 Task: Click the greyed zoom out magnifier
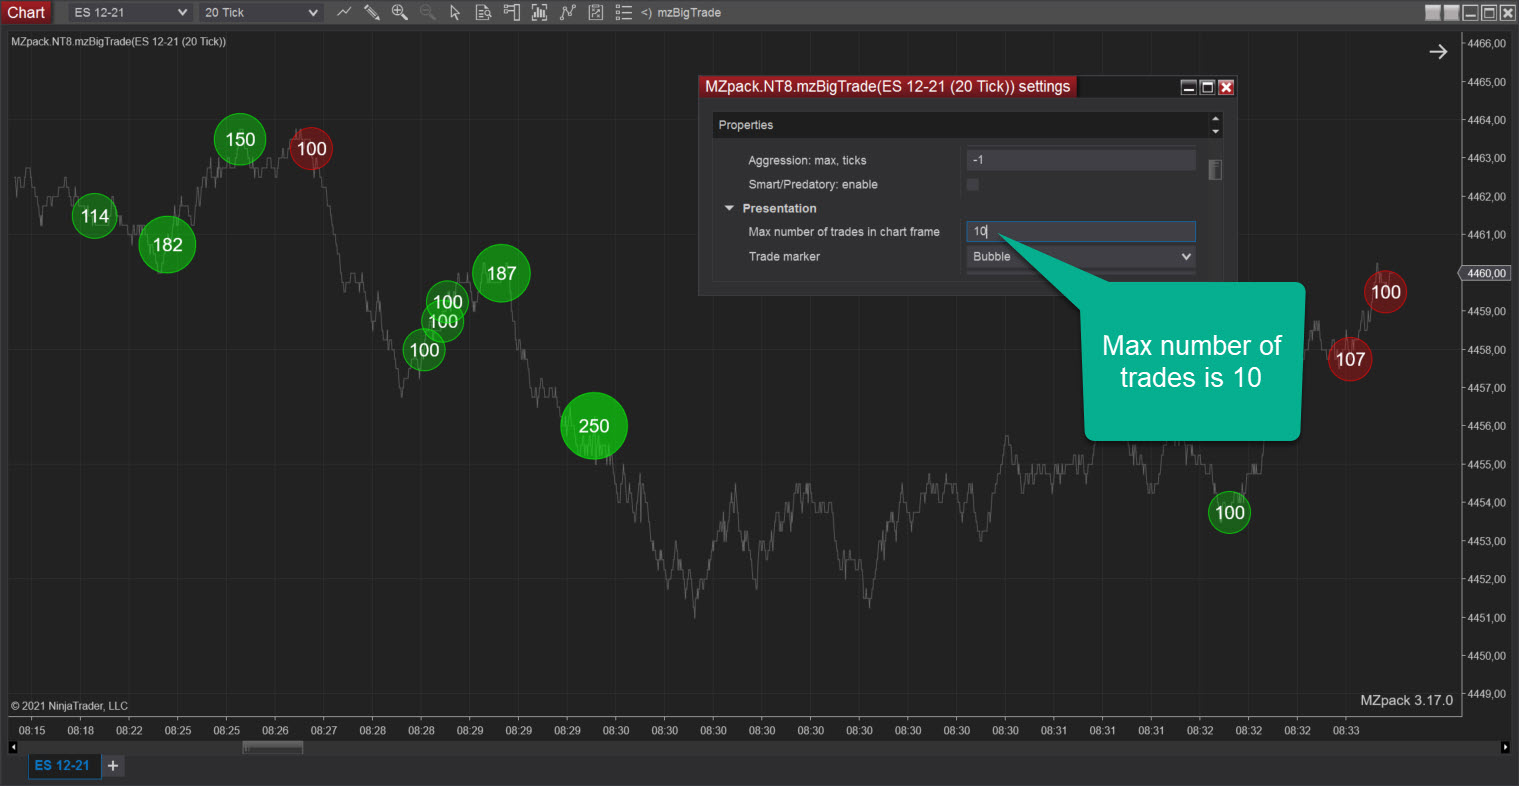tap(427, 12)
